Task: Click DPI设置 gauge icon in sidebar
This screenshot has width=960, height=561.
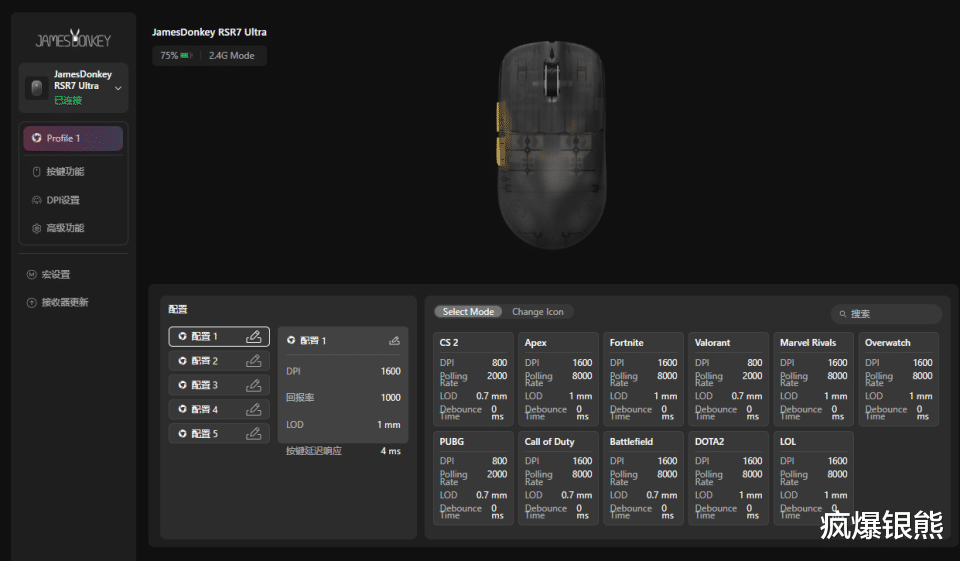Action: [36, 200]
